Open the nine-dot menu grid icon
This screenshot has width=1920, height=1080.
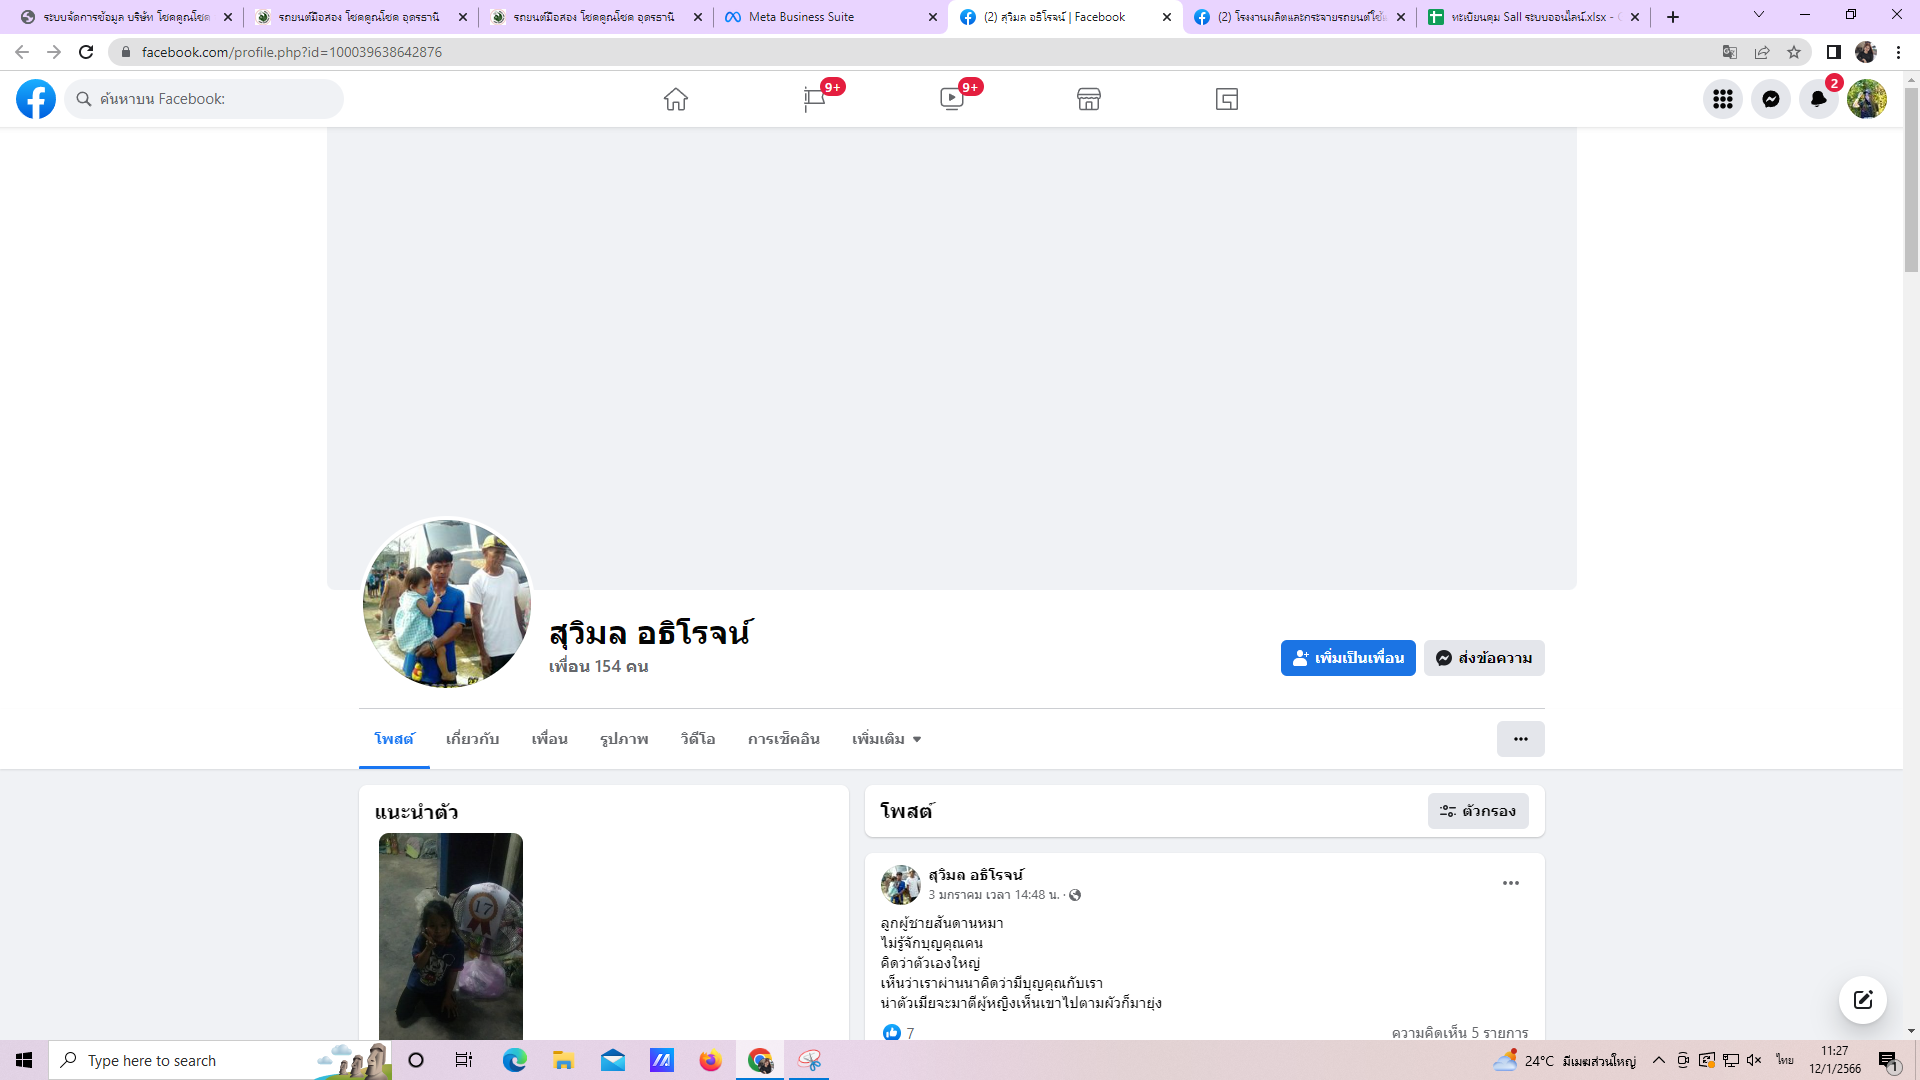pos(1723,99)
